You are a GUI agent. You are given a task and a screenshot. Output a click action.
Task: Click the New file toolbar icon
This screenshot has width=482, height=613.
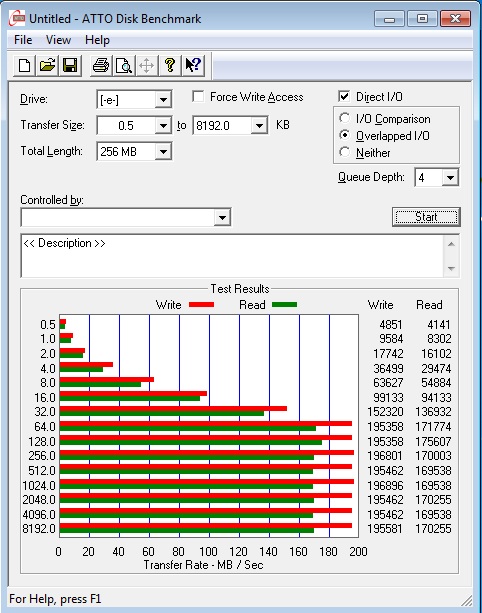(24, 65)
